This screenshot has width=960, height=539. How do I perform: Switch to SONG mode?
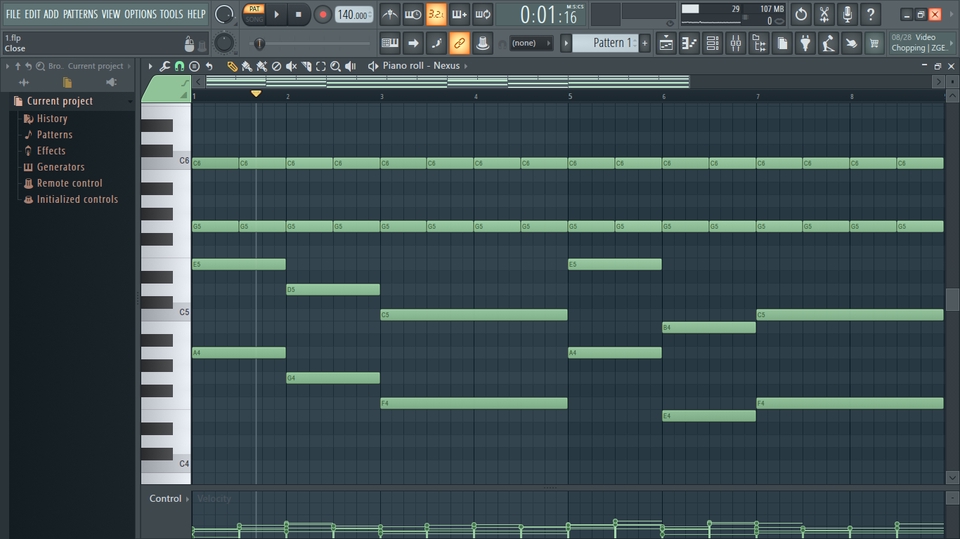click(x=254, y=19)
